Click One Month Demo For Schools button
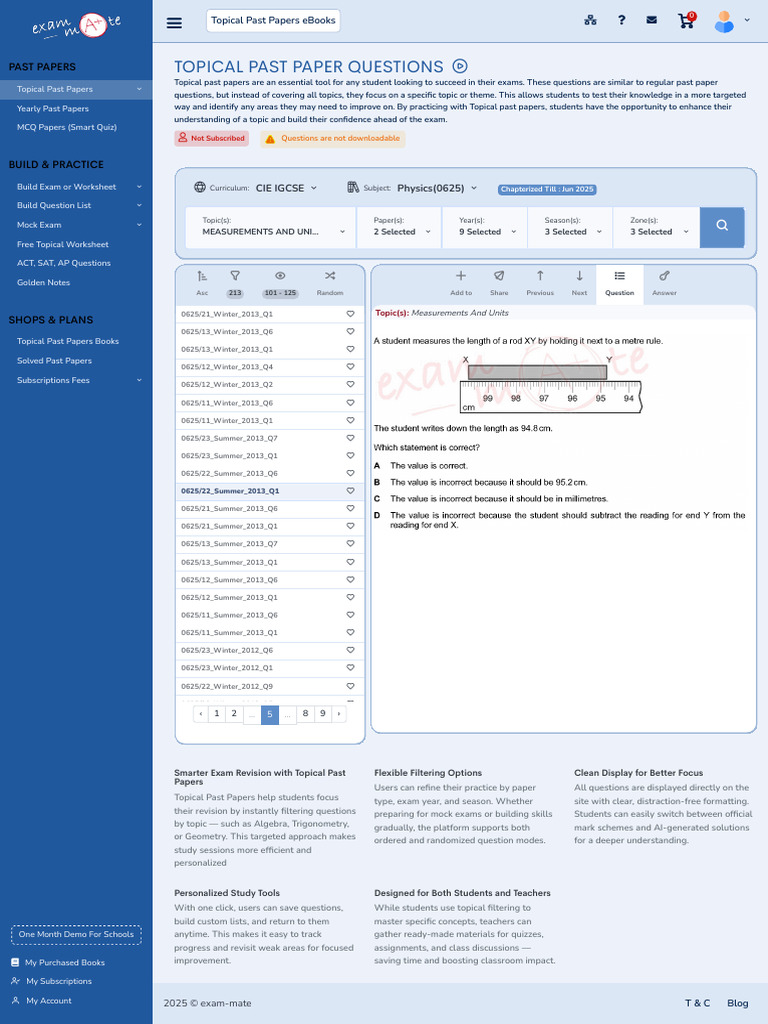 tap(76, 935)
